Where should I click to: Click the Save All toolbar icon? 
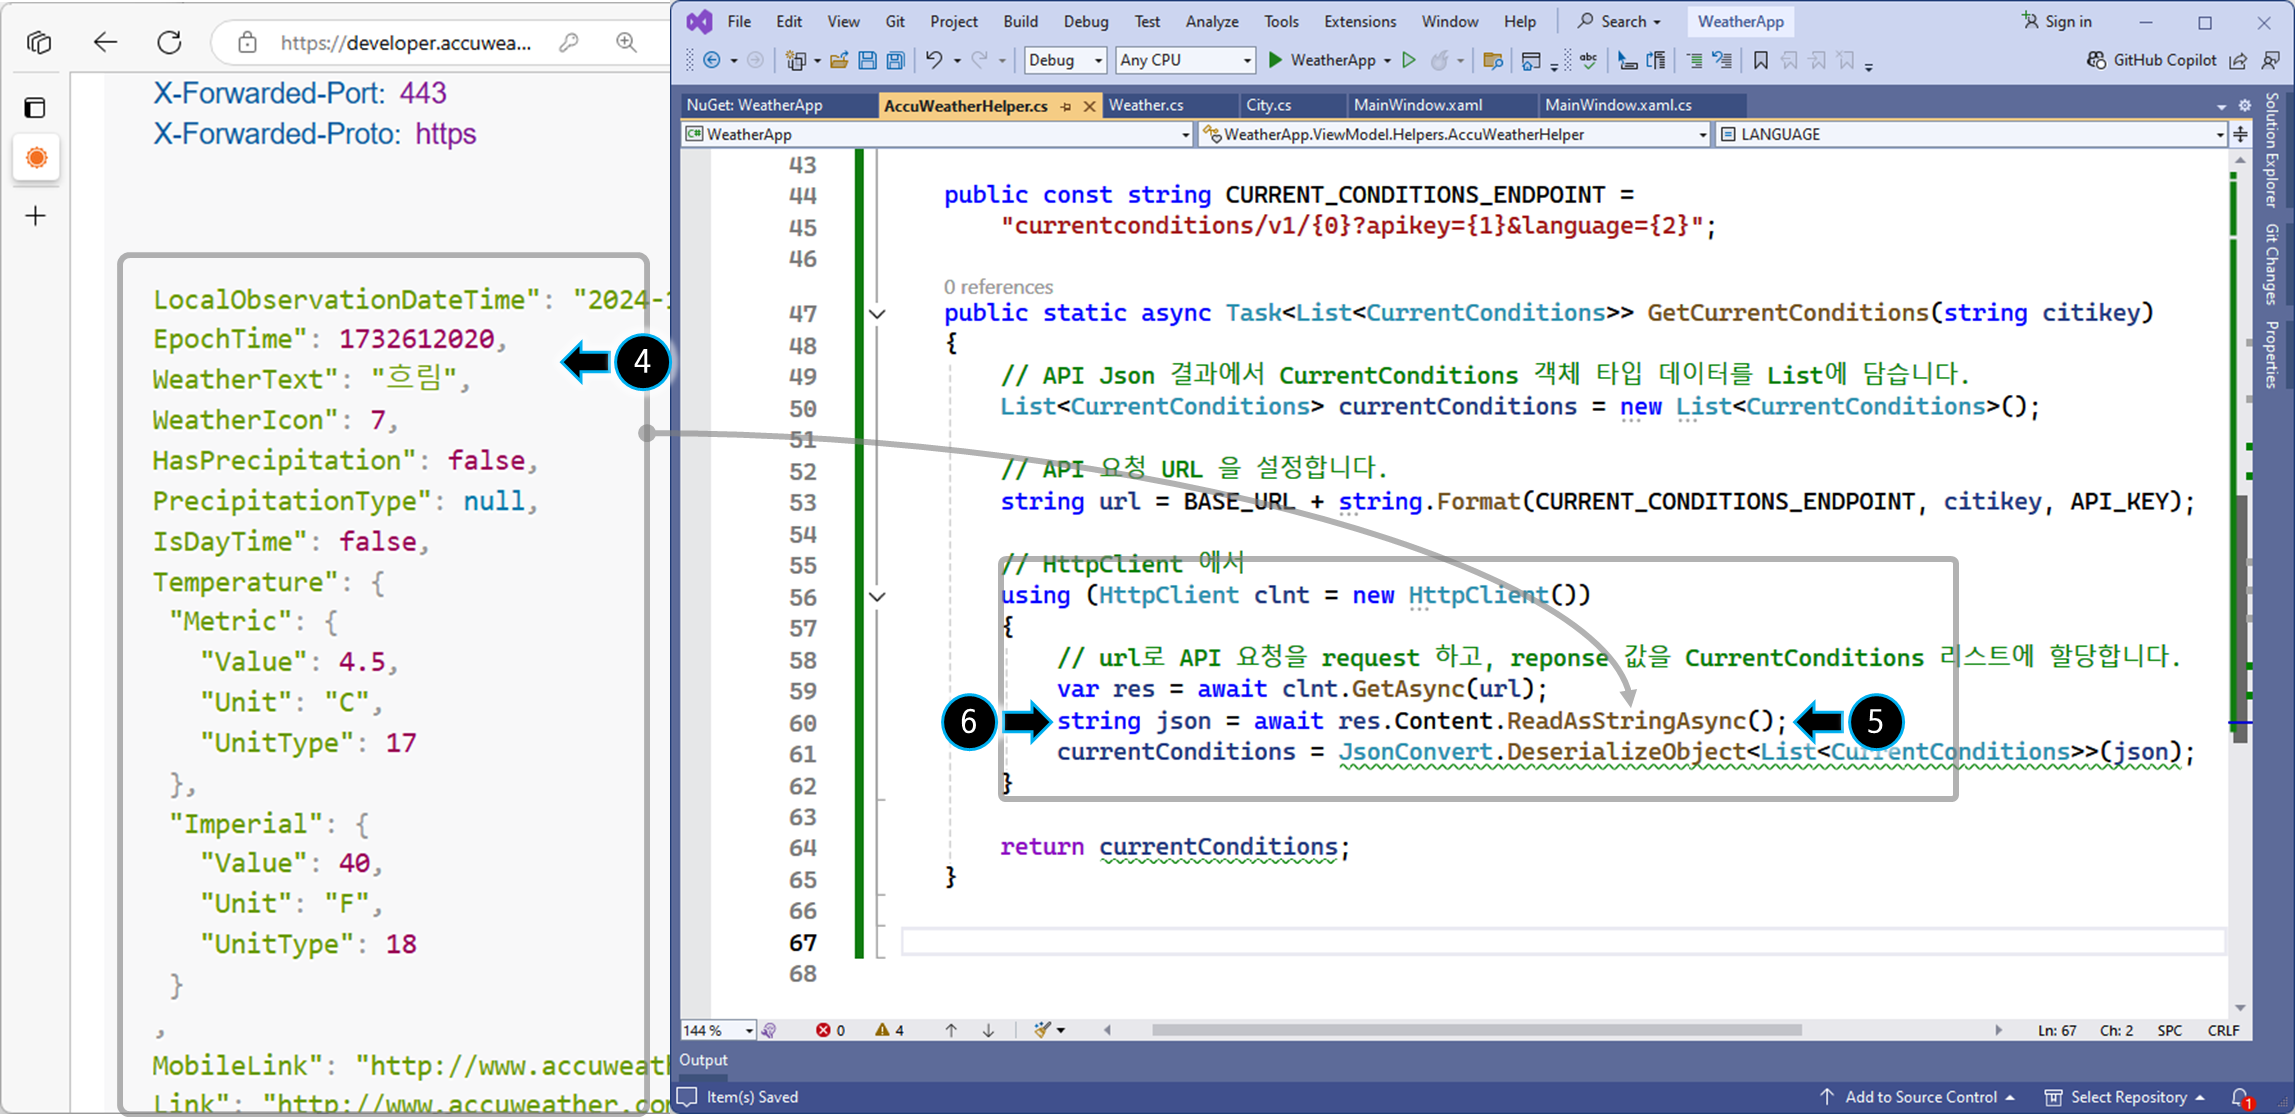pos(896,61)
